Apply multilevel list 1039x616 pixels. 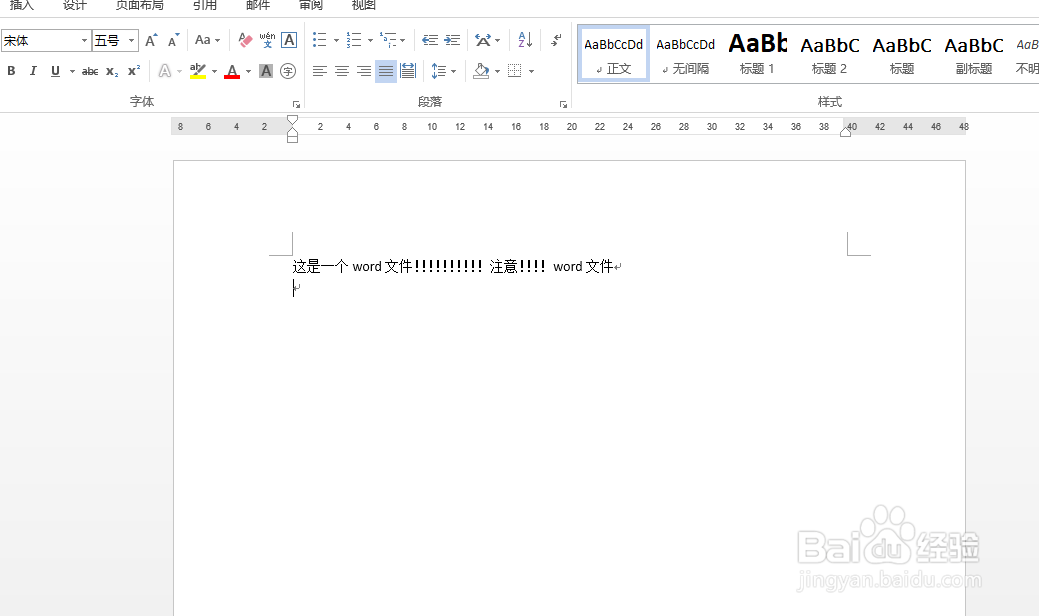point(388,40)
